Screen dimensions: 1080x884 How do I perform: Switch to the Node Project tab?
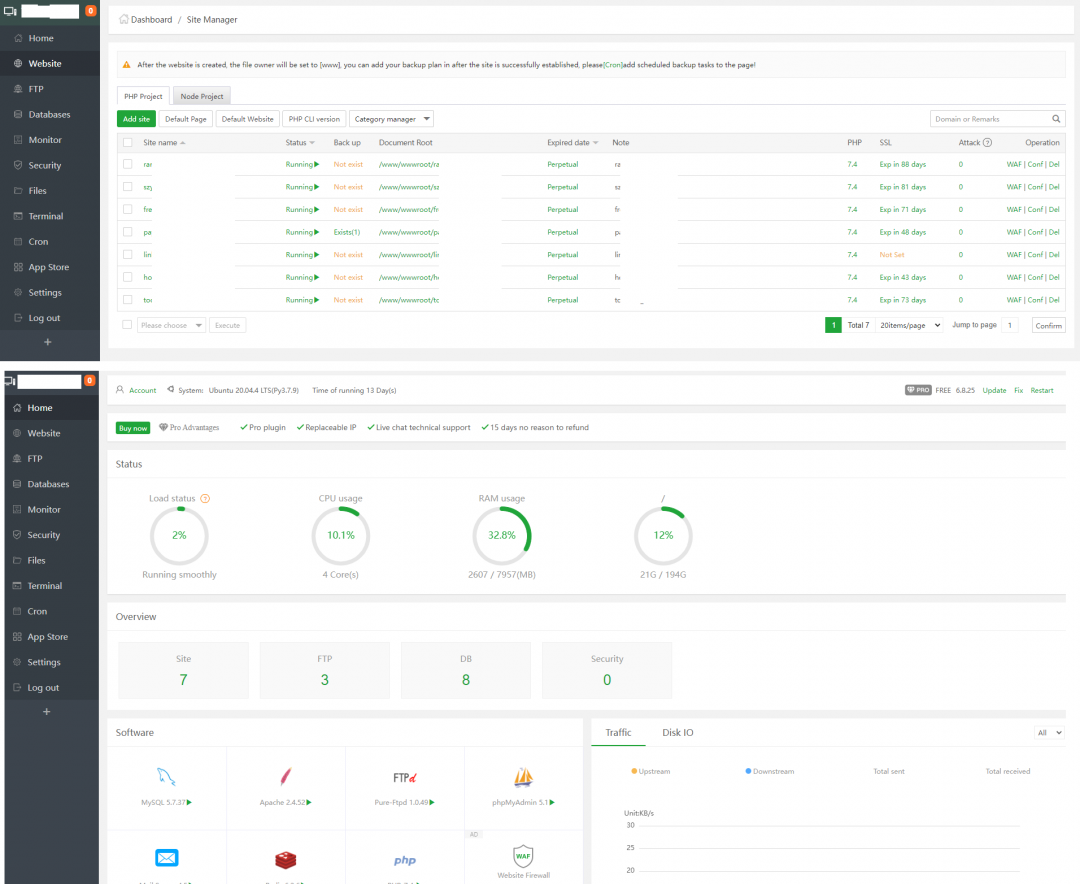[202, 96]
